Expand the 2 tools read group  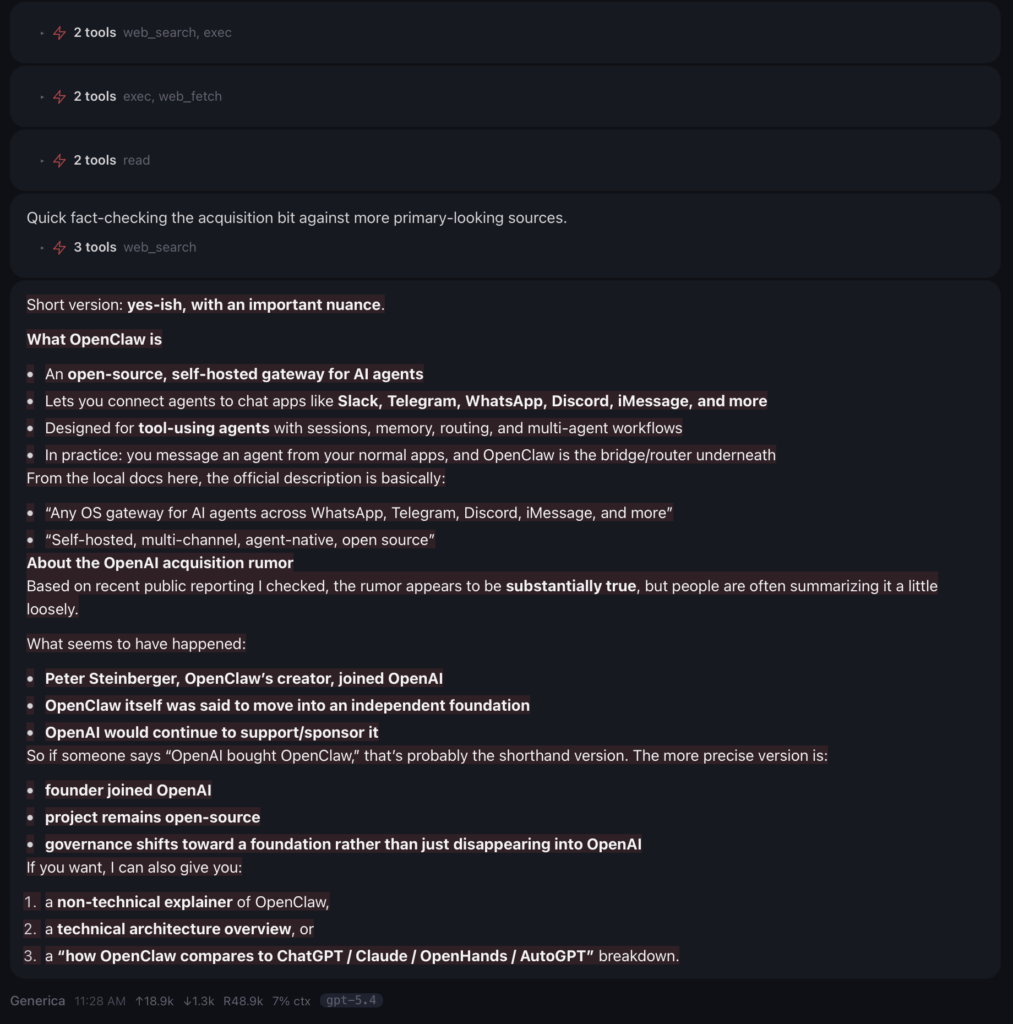pyautogui.click(x=112, y=161)
